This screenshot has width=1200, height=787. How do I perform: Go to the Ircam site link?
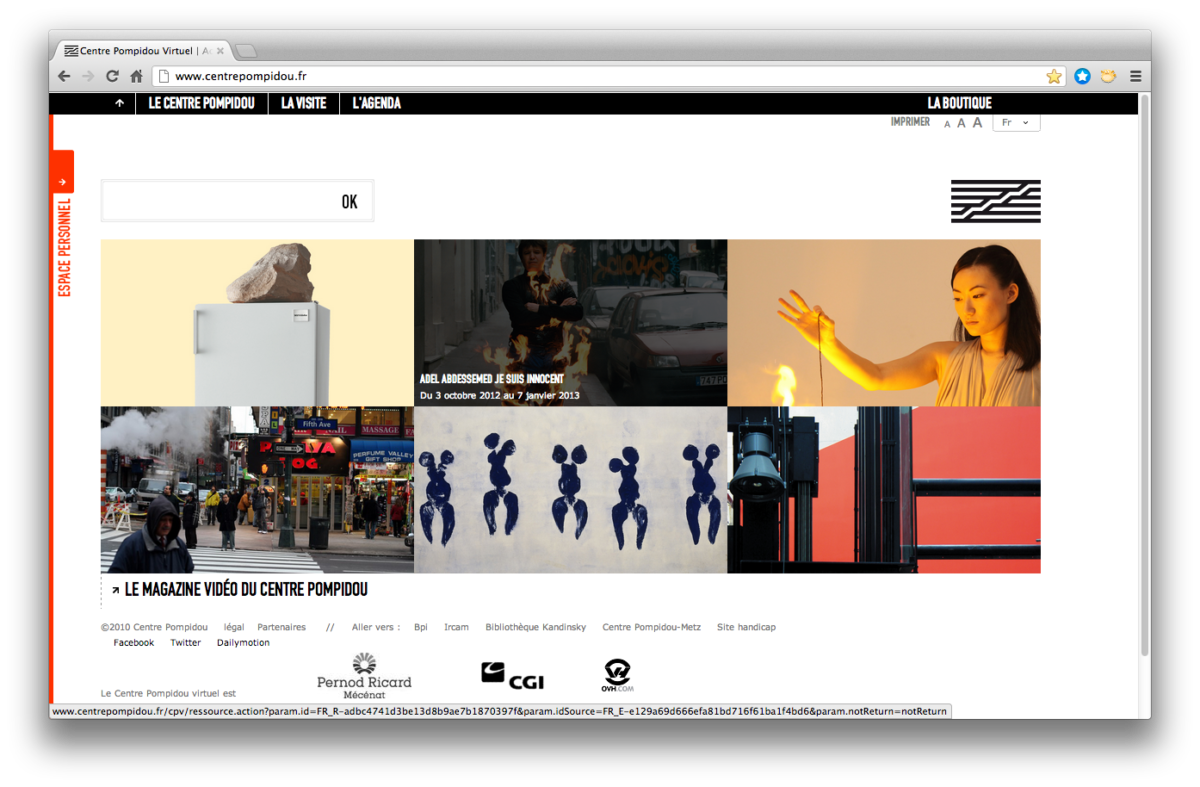pos(456,628)
